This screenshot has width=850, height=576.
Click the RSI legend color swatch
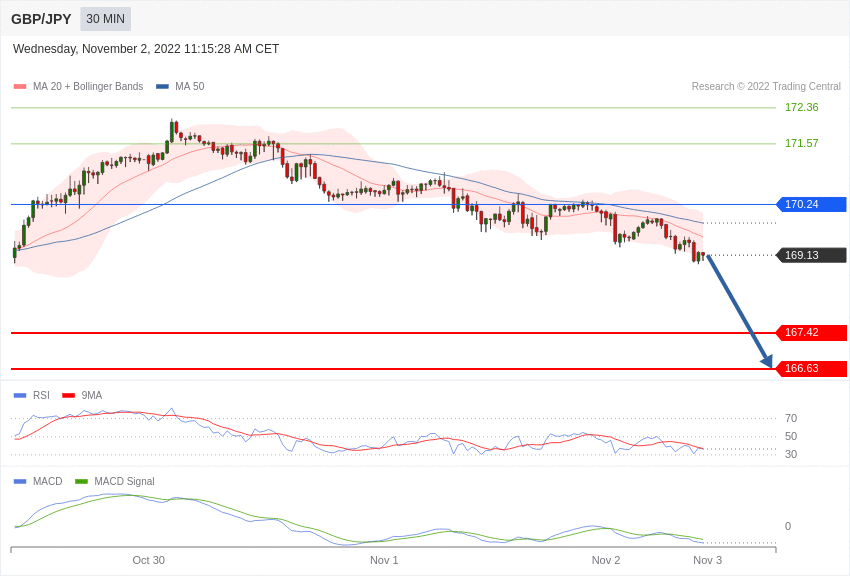click(x=20, y=396)
